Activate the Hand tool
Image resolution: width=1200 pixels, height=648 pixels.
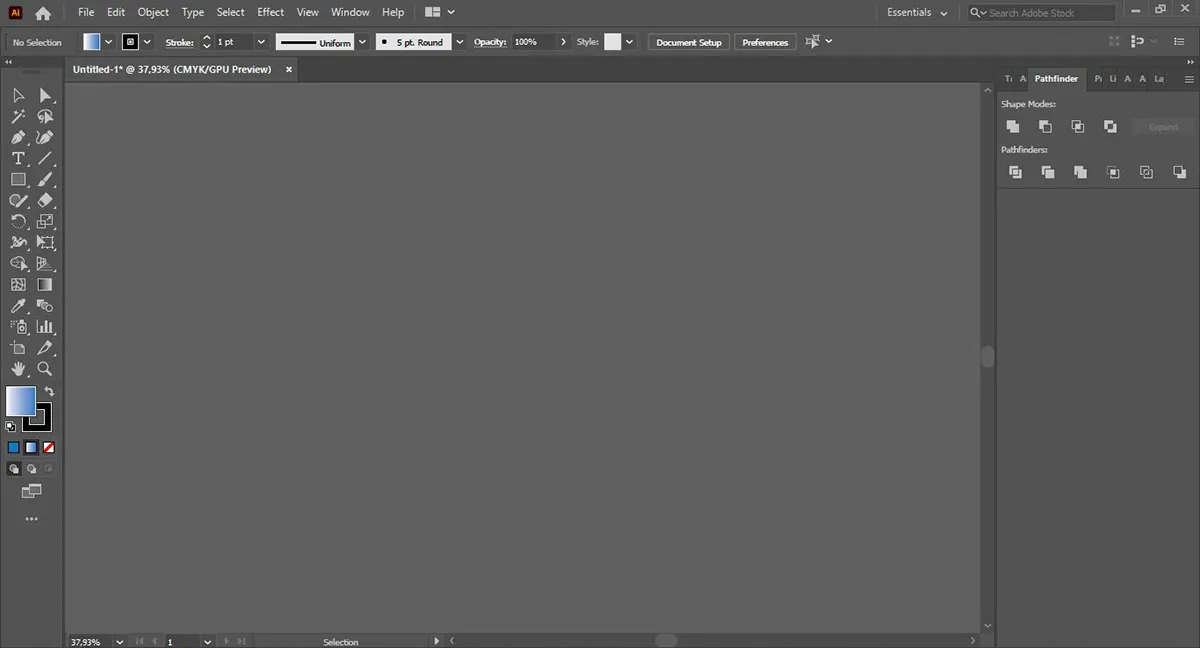click(18, 369)
